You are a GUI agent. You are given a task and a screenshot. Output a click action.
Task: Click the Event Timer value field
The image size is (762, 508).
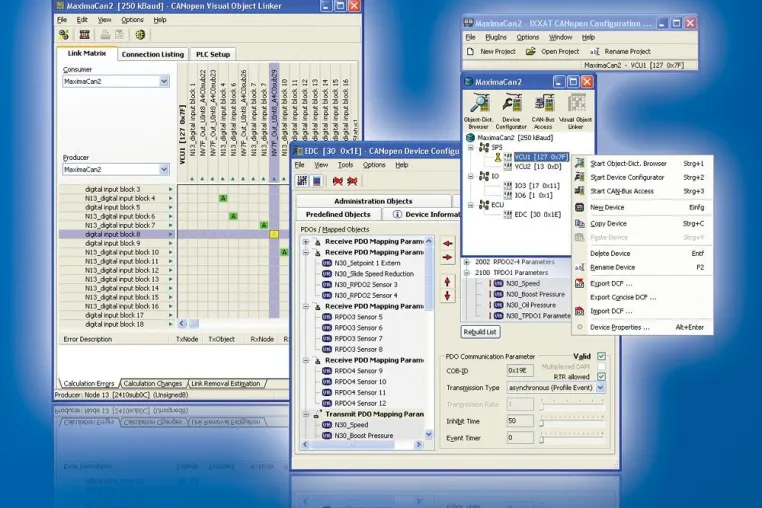[520, 438]
